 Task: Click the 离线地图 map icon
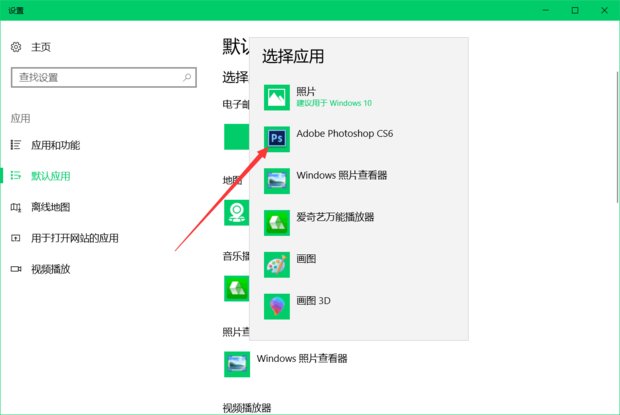[x=16, y=207]
